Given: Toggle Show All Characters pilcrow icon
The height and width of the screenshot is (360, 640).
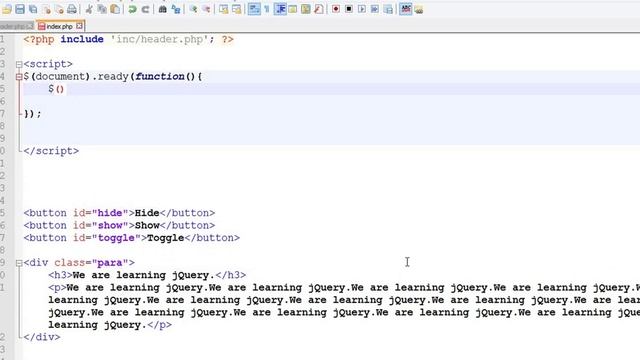Looking at the screenshot, I should point(267,9).
